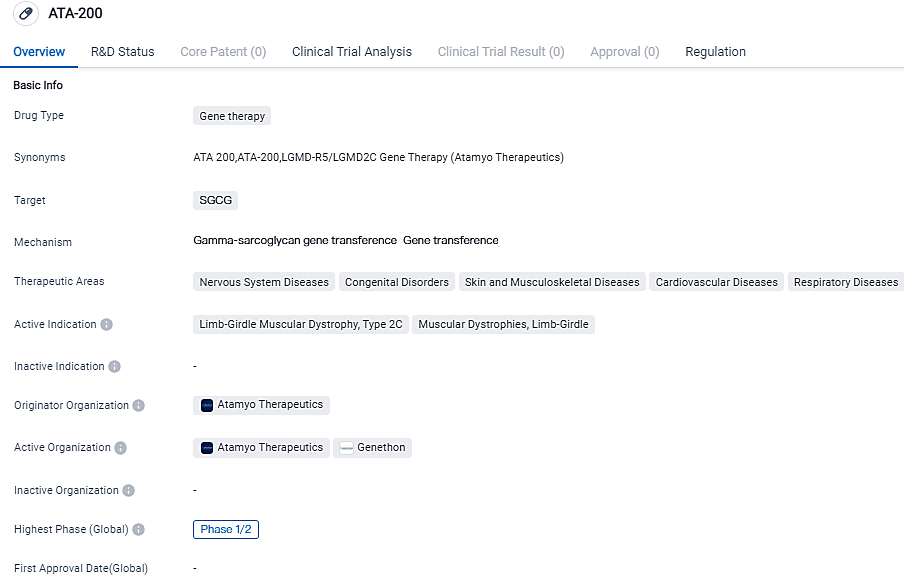
Task: Switch to the R&D Status tab
Action: click(122, 52)
